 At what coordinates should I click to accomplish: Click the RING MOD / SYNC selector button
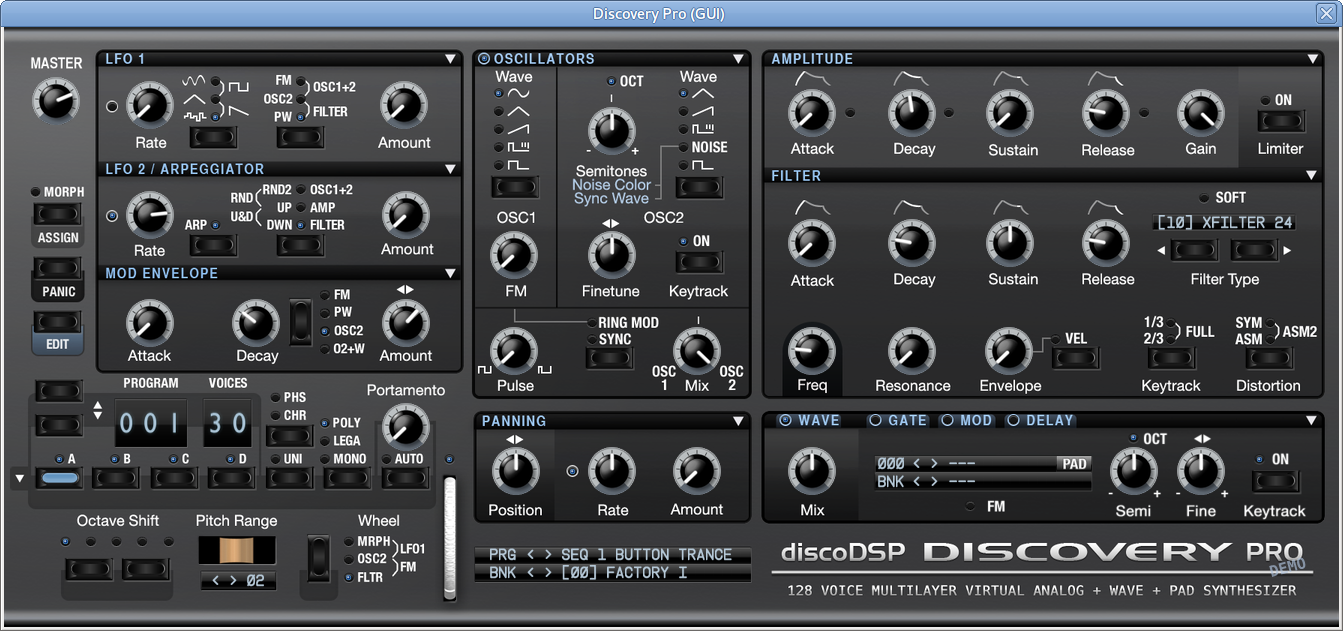click(x=610, y=357)
